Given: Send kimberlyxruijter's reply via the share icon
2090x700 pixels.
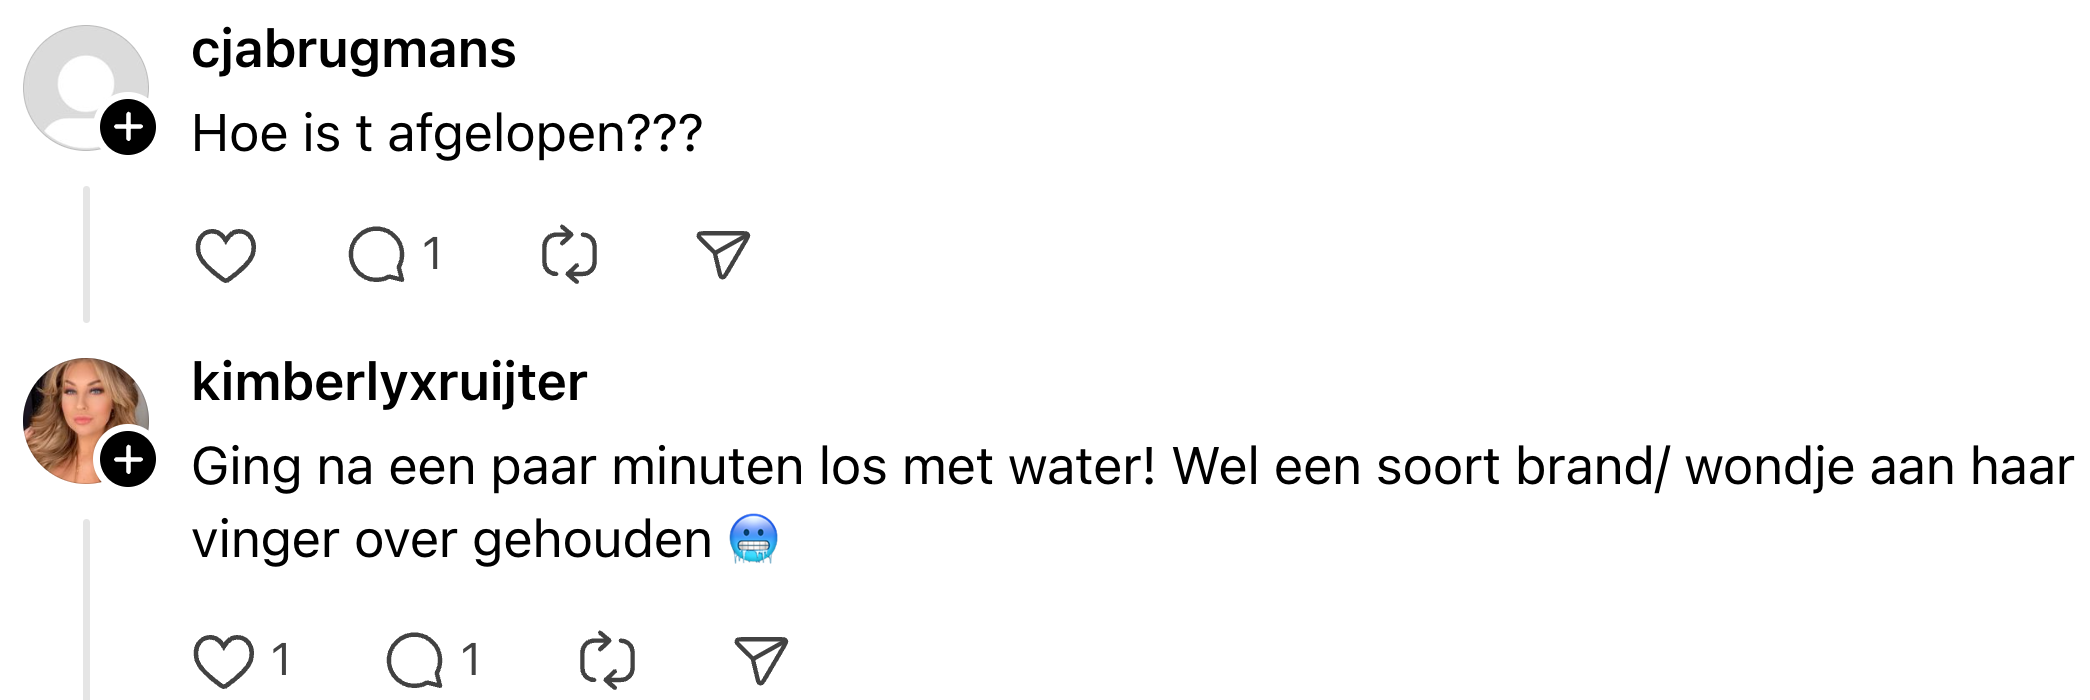Looking at the screenshot, I should [760, 661].
